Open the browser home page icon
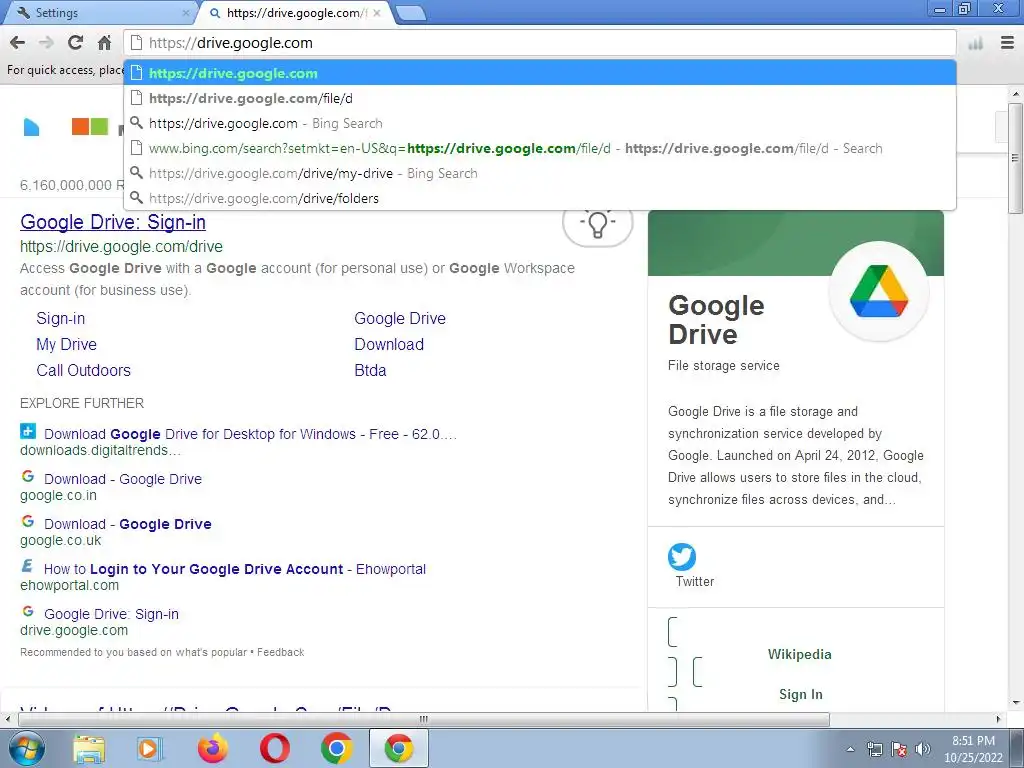Viewport: 1024px width, 768px height. coord(104,43)
